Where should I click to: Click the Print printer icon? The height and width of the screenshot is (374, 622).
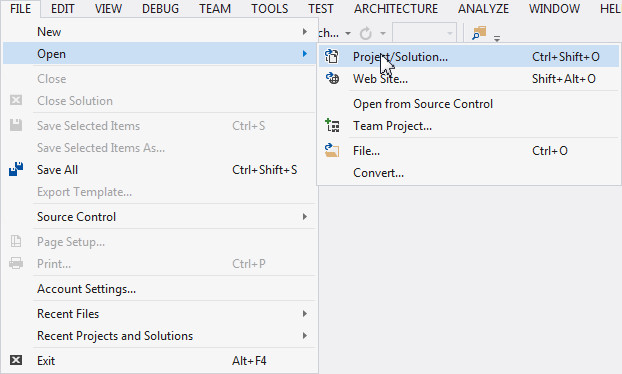pos(16,263)
